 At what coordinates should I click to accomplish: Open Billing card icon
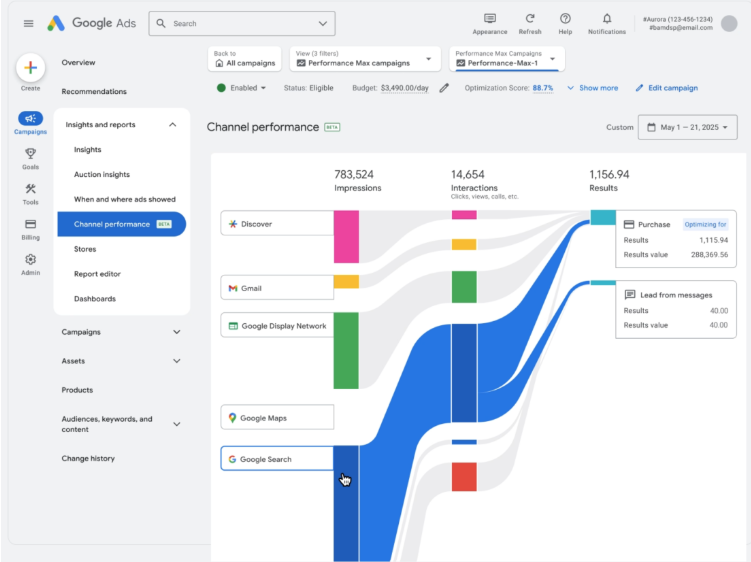(30, 224)
